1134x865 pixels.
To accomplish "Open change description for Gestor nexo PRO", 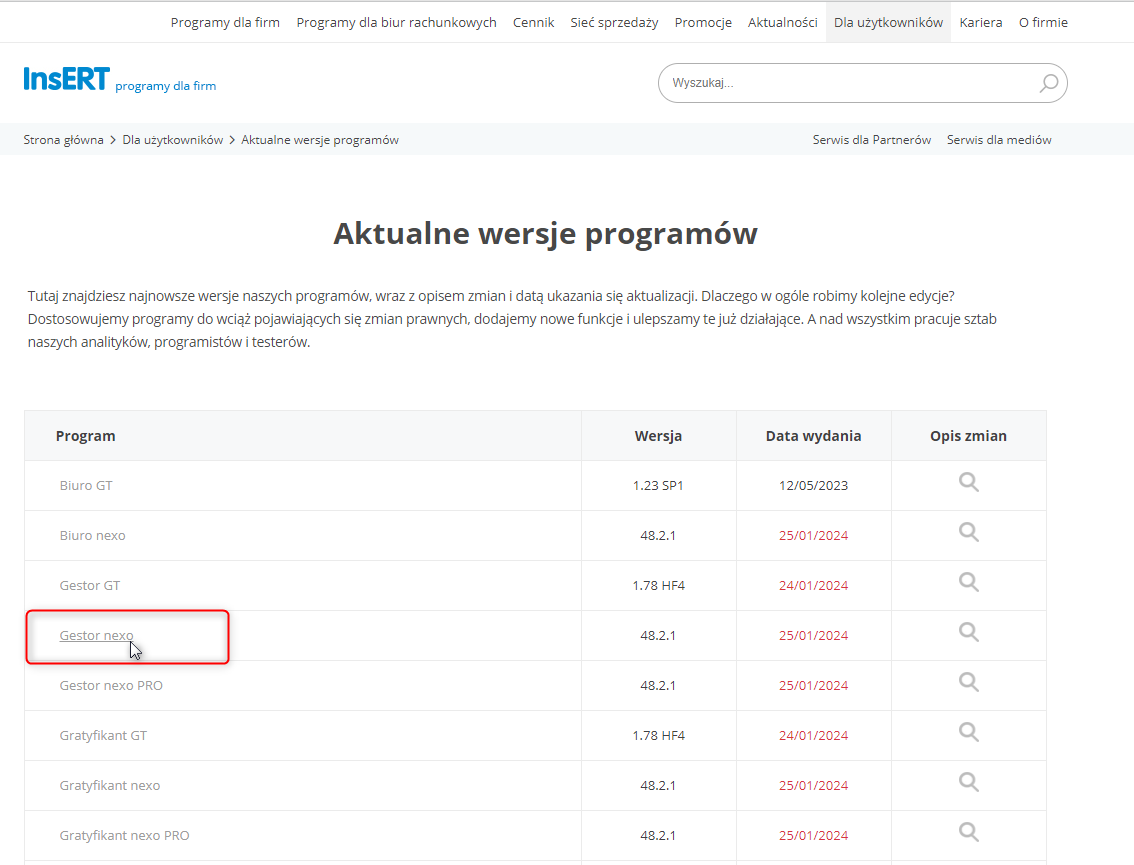I will (968, 682).
